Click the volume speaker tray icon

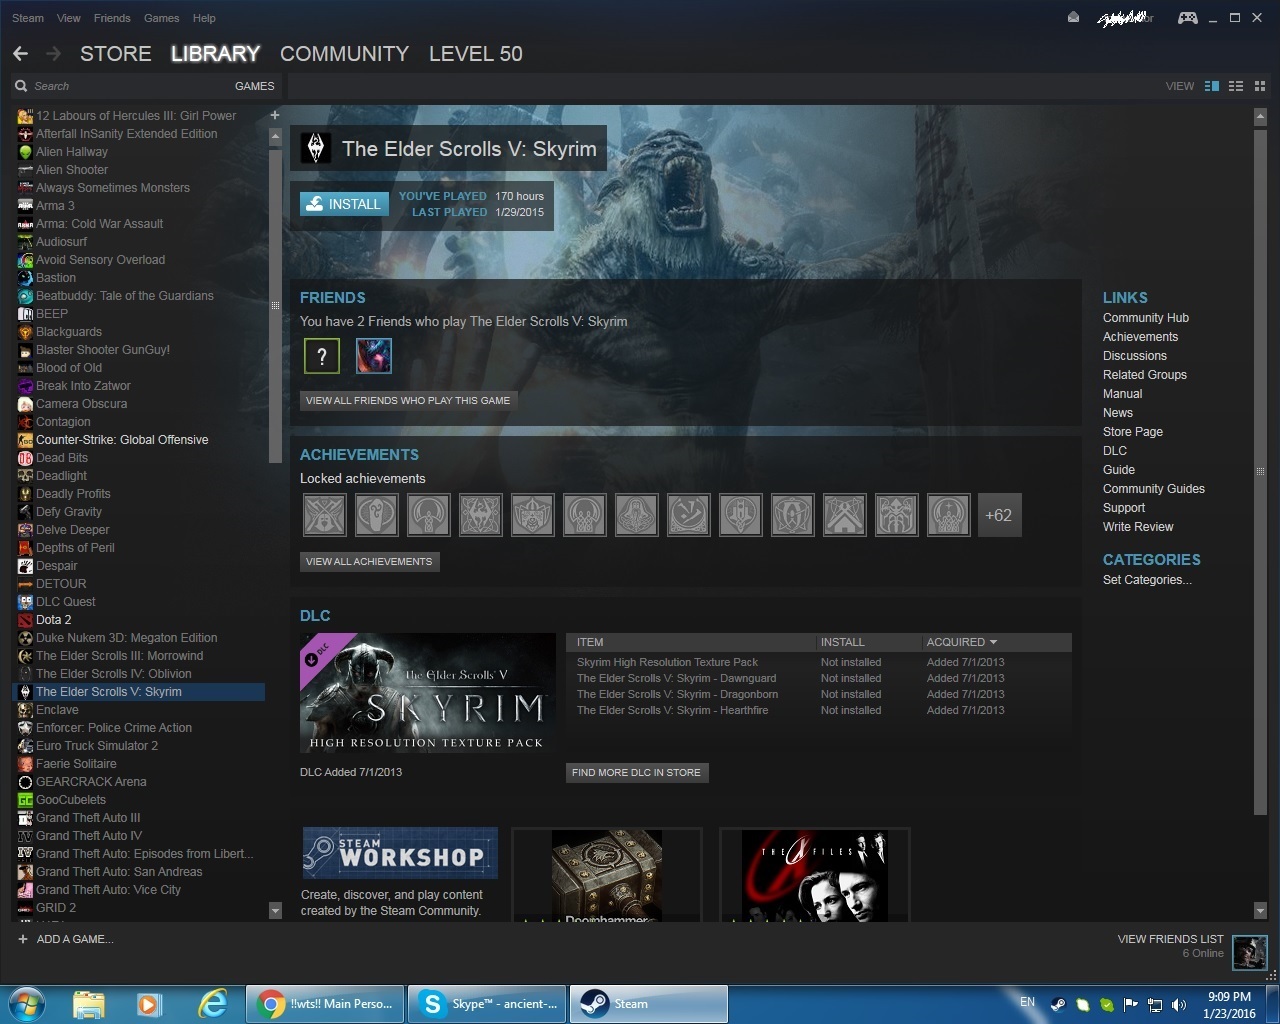coord(1179,1004)
